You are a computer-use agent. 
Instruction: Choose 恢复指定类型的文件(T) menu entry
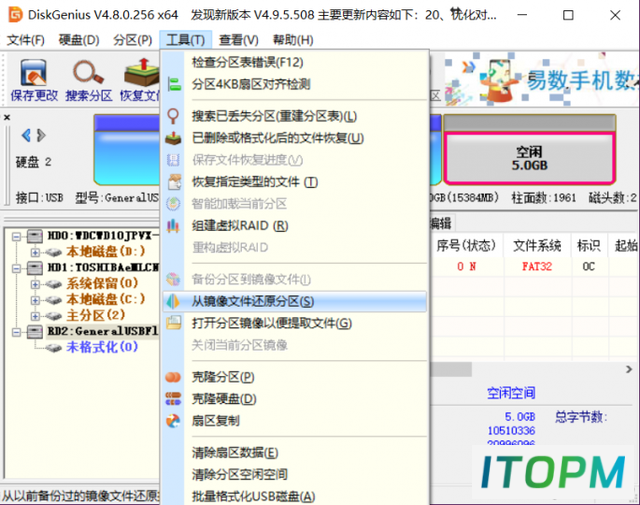[294, 182]
